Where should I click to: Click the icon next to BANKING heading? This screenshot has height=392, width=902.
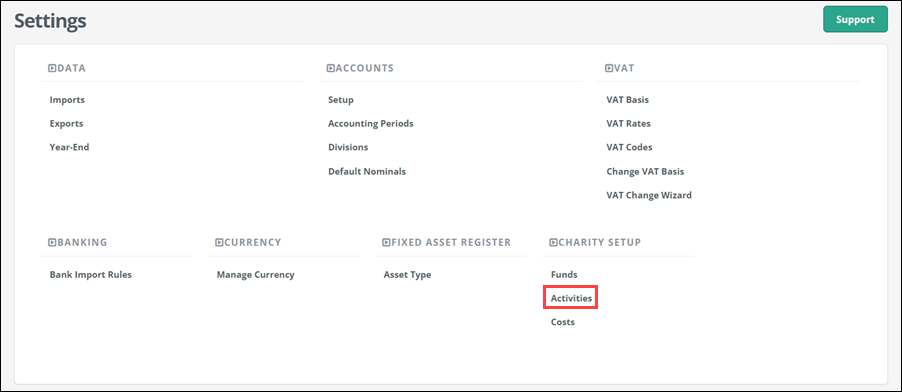[x=52, y=242]
